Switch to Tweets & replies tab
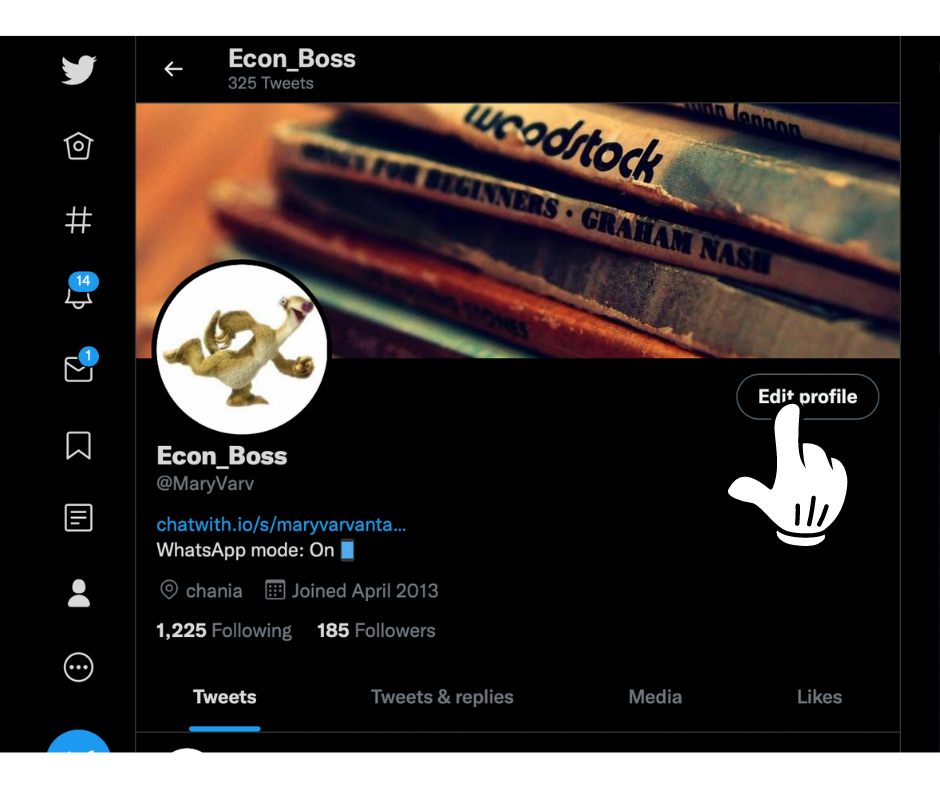 click(x=442, y=697)
